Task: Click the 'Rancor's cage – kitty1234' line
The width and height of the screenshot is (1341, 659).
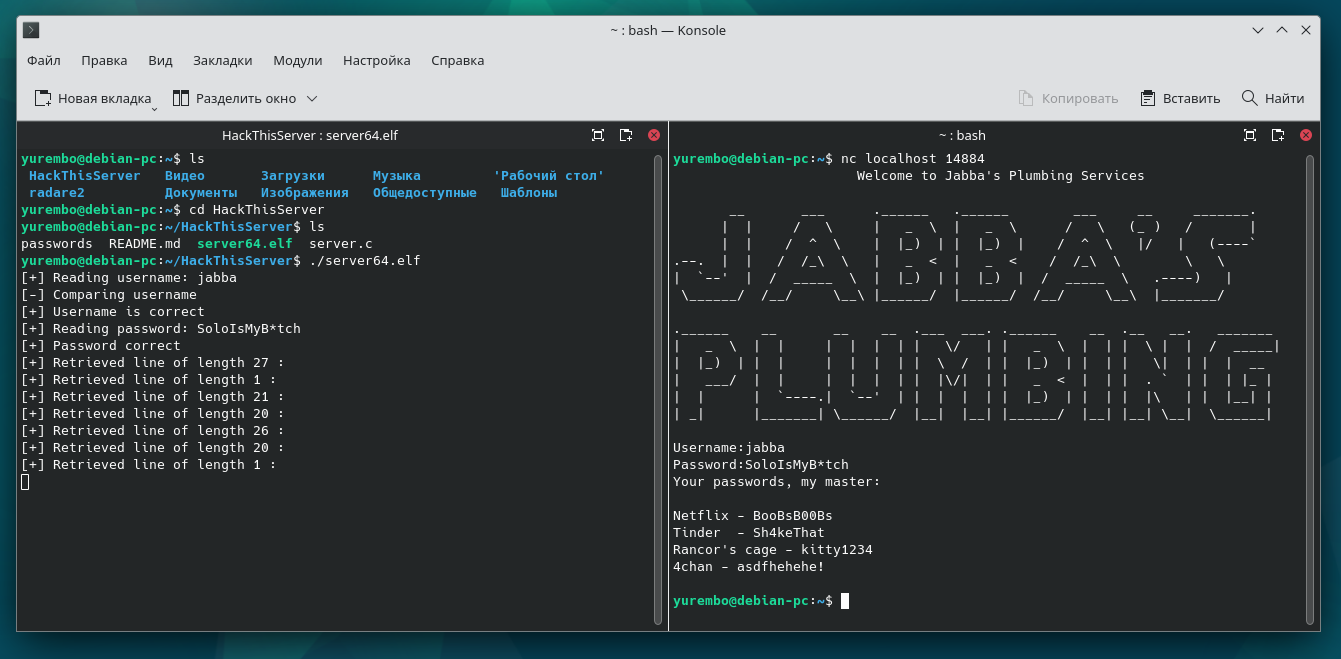Action: pos(773,550)
